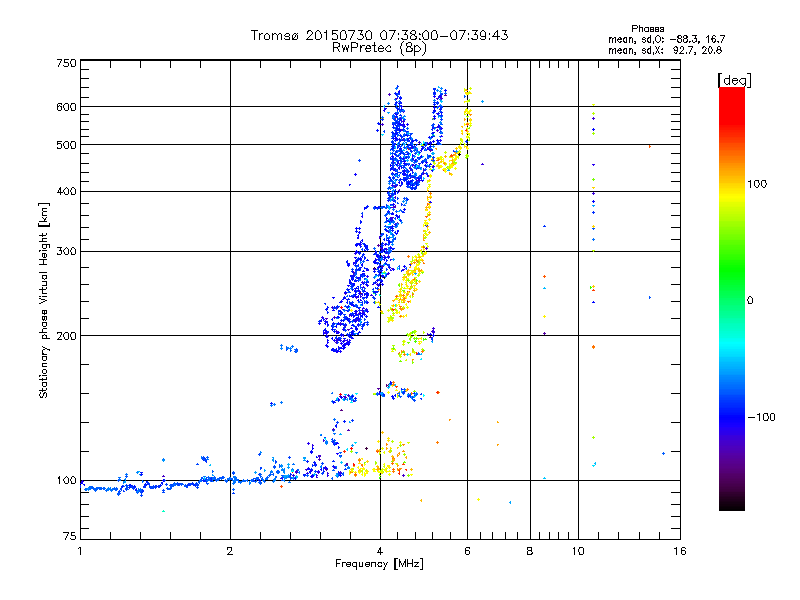The width and height of the screenshot is (800, 600).
Task: Click the y-axis tick label '750'
Action: pos(66,63)
